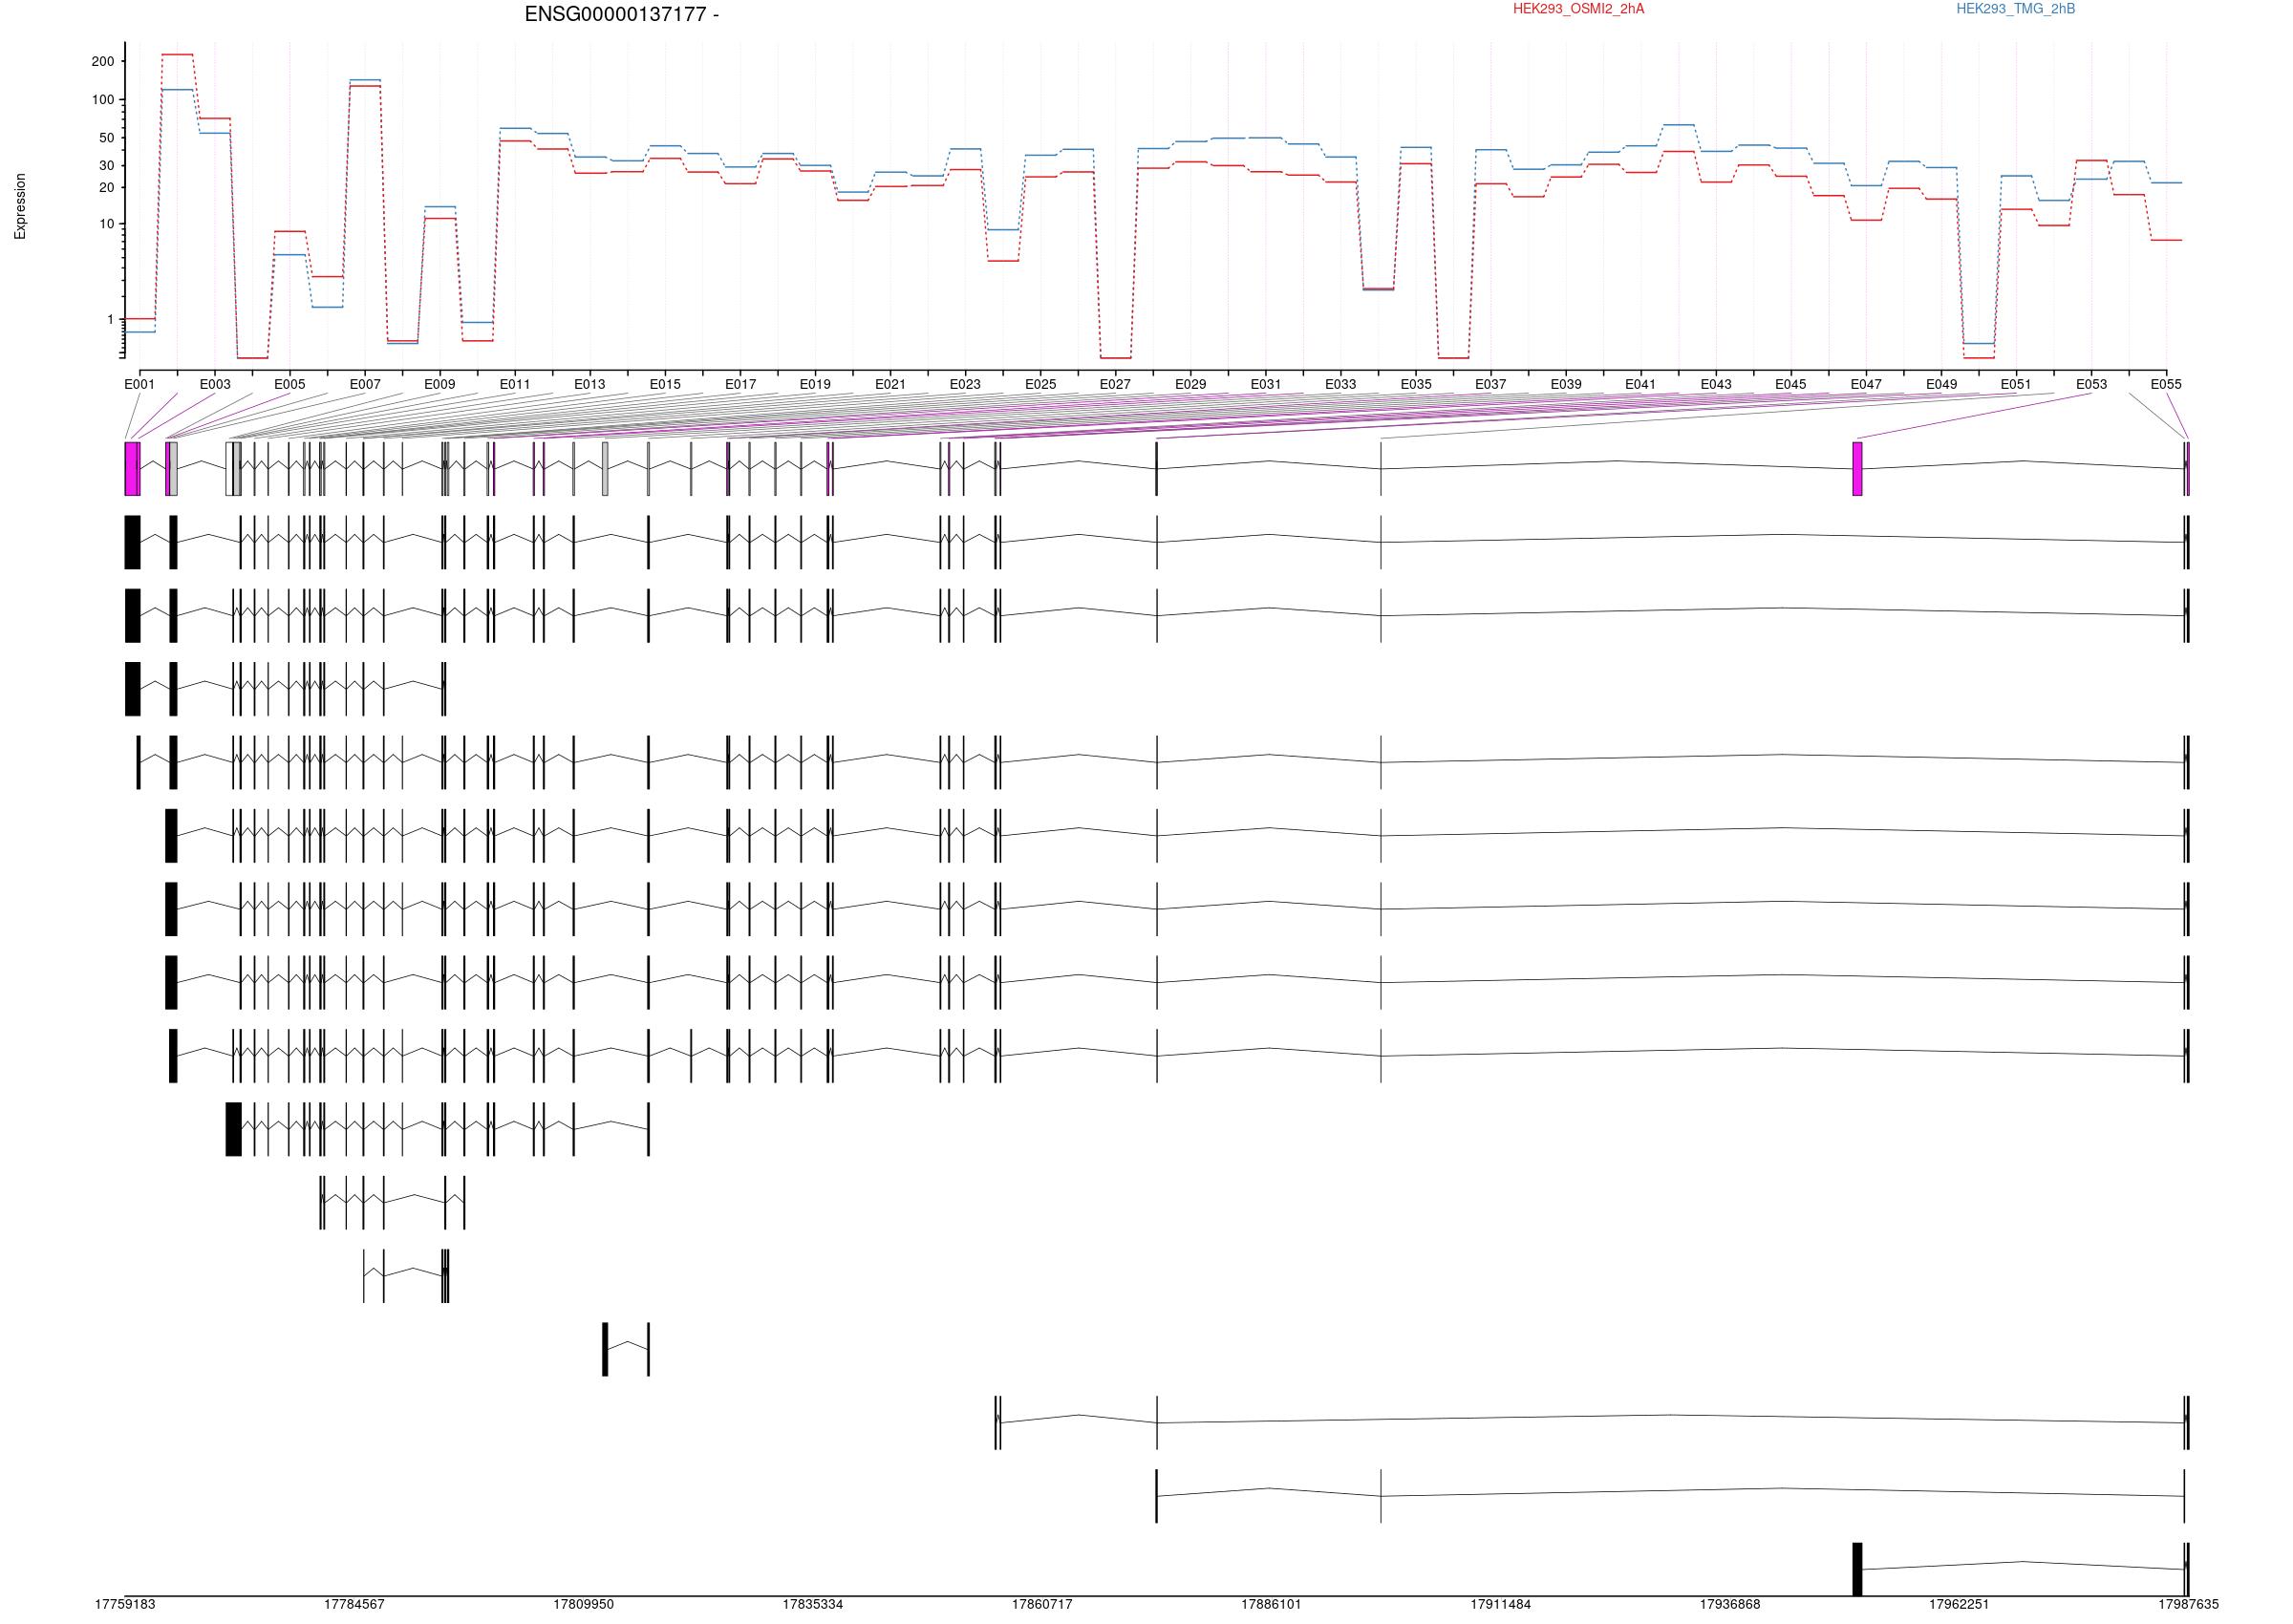Screen dimensions: 2293x1624
Task: Click genomic coordinate 17962251
Action: coord(1959,1604)
